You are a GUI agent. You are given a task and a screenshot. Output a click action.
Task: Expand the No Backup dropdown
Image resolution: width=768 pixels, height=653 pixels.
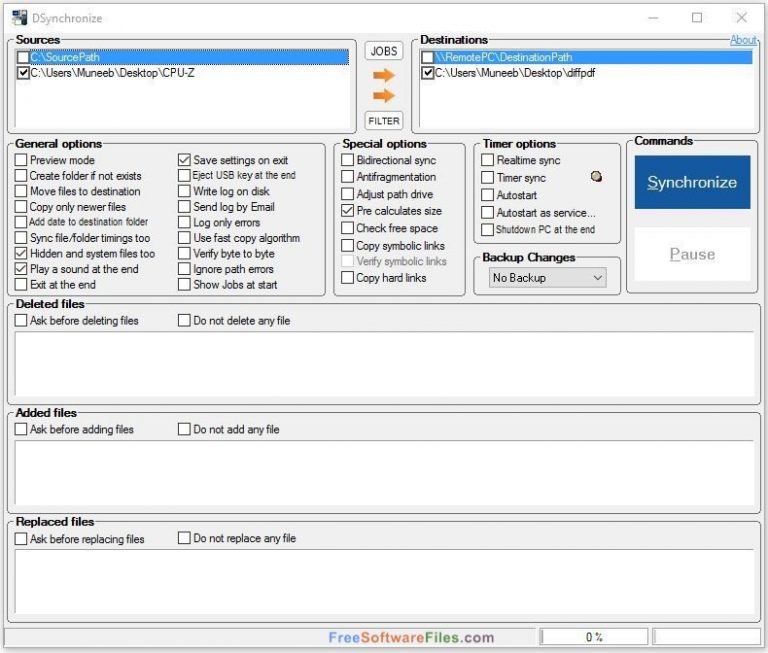click(x=547, y=278)
